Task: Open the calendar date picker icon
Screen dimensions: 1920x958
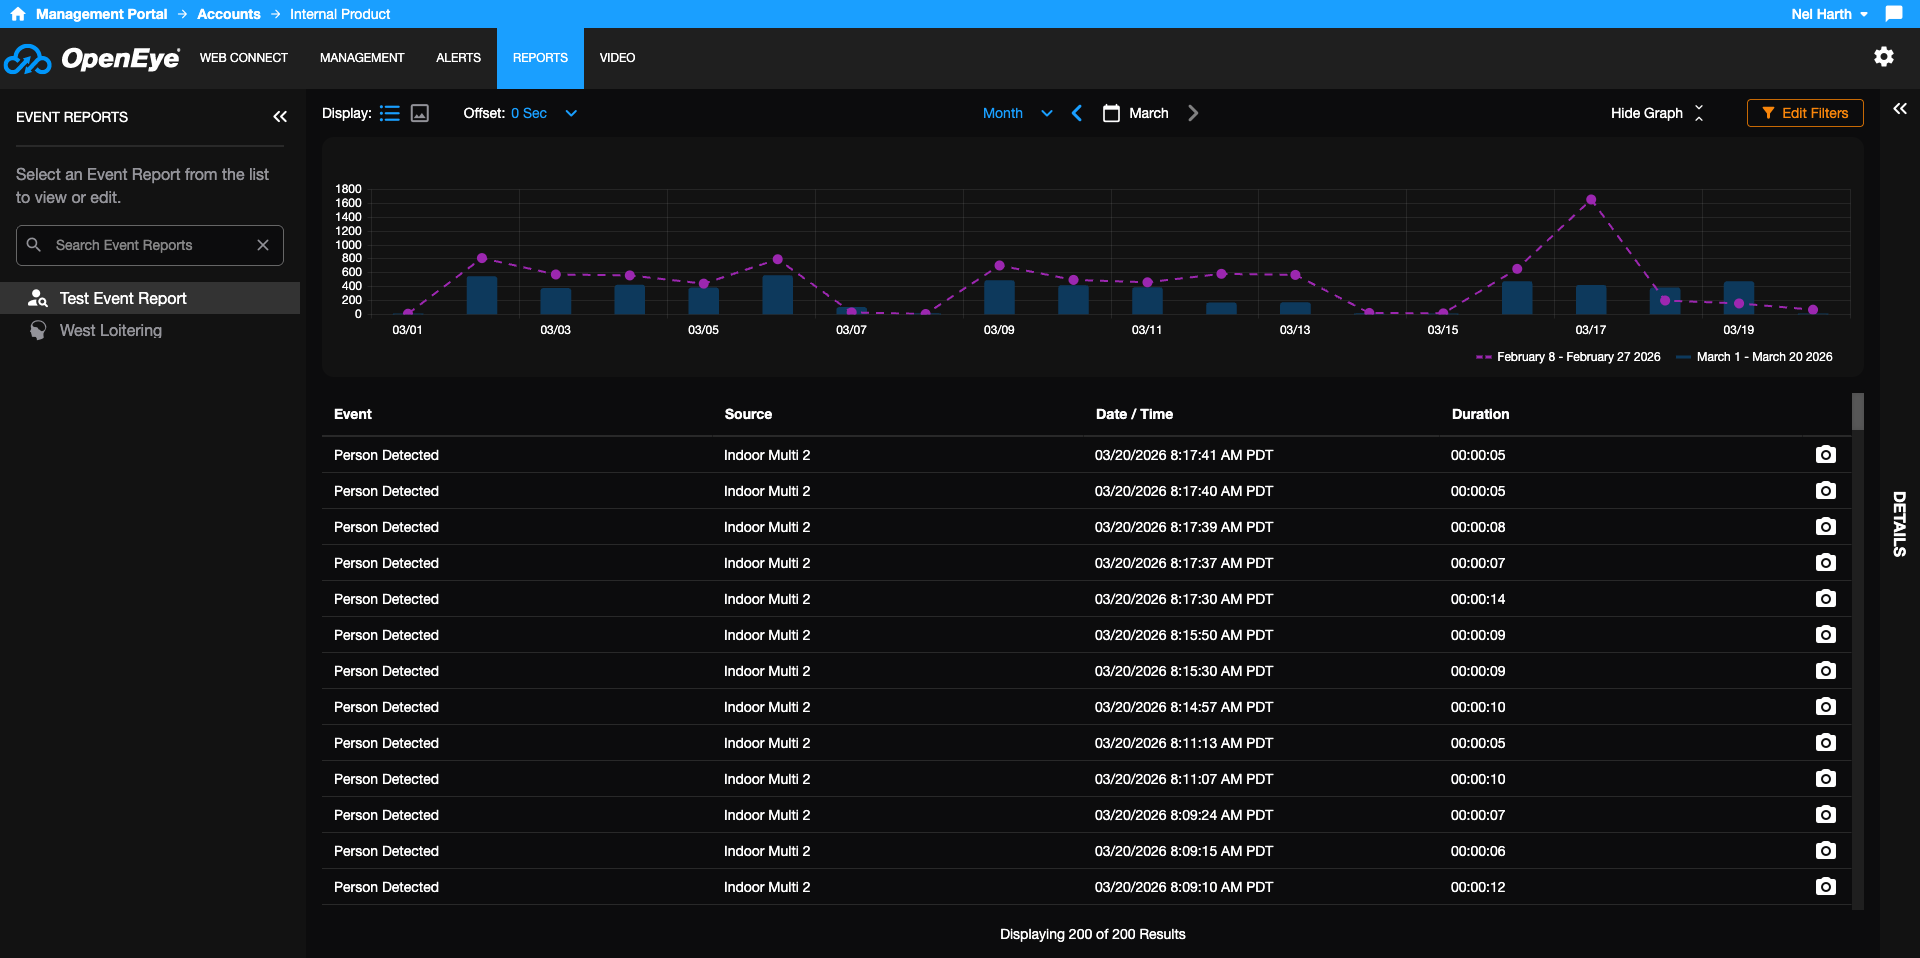Action: click(x=1112, y=113)
